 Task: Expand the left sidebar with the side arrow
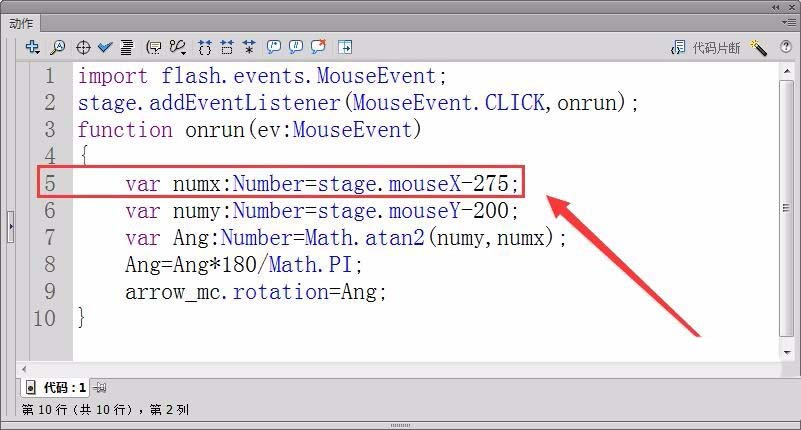point(11,226)
